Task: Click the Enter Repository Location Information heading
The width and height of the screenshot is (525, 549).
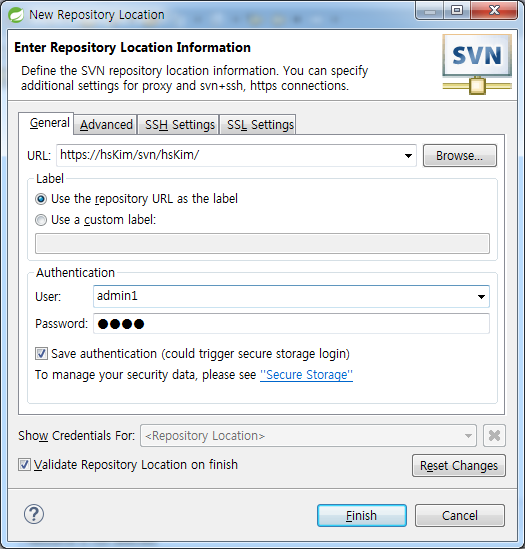Action: [x=132, y=47]
